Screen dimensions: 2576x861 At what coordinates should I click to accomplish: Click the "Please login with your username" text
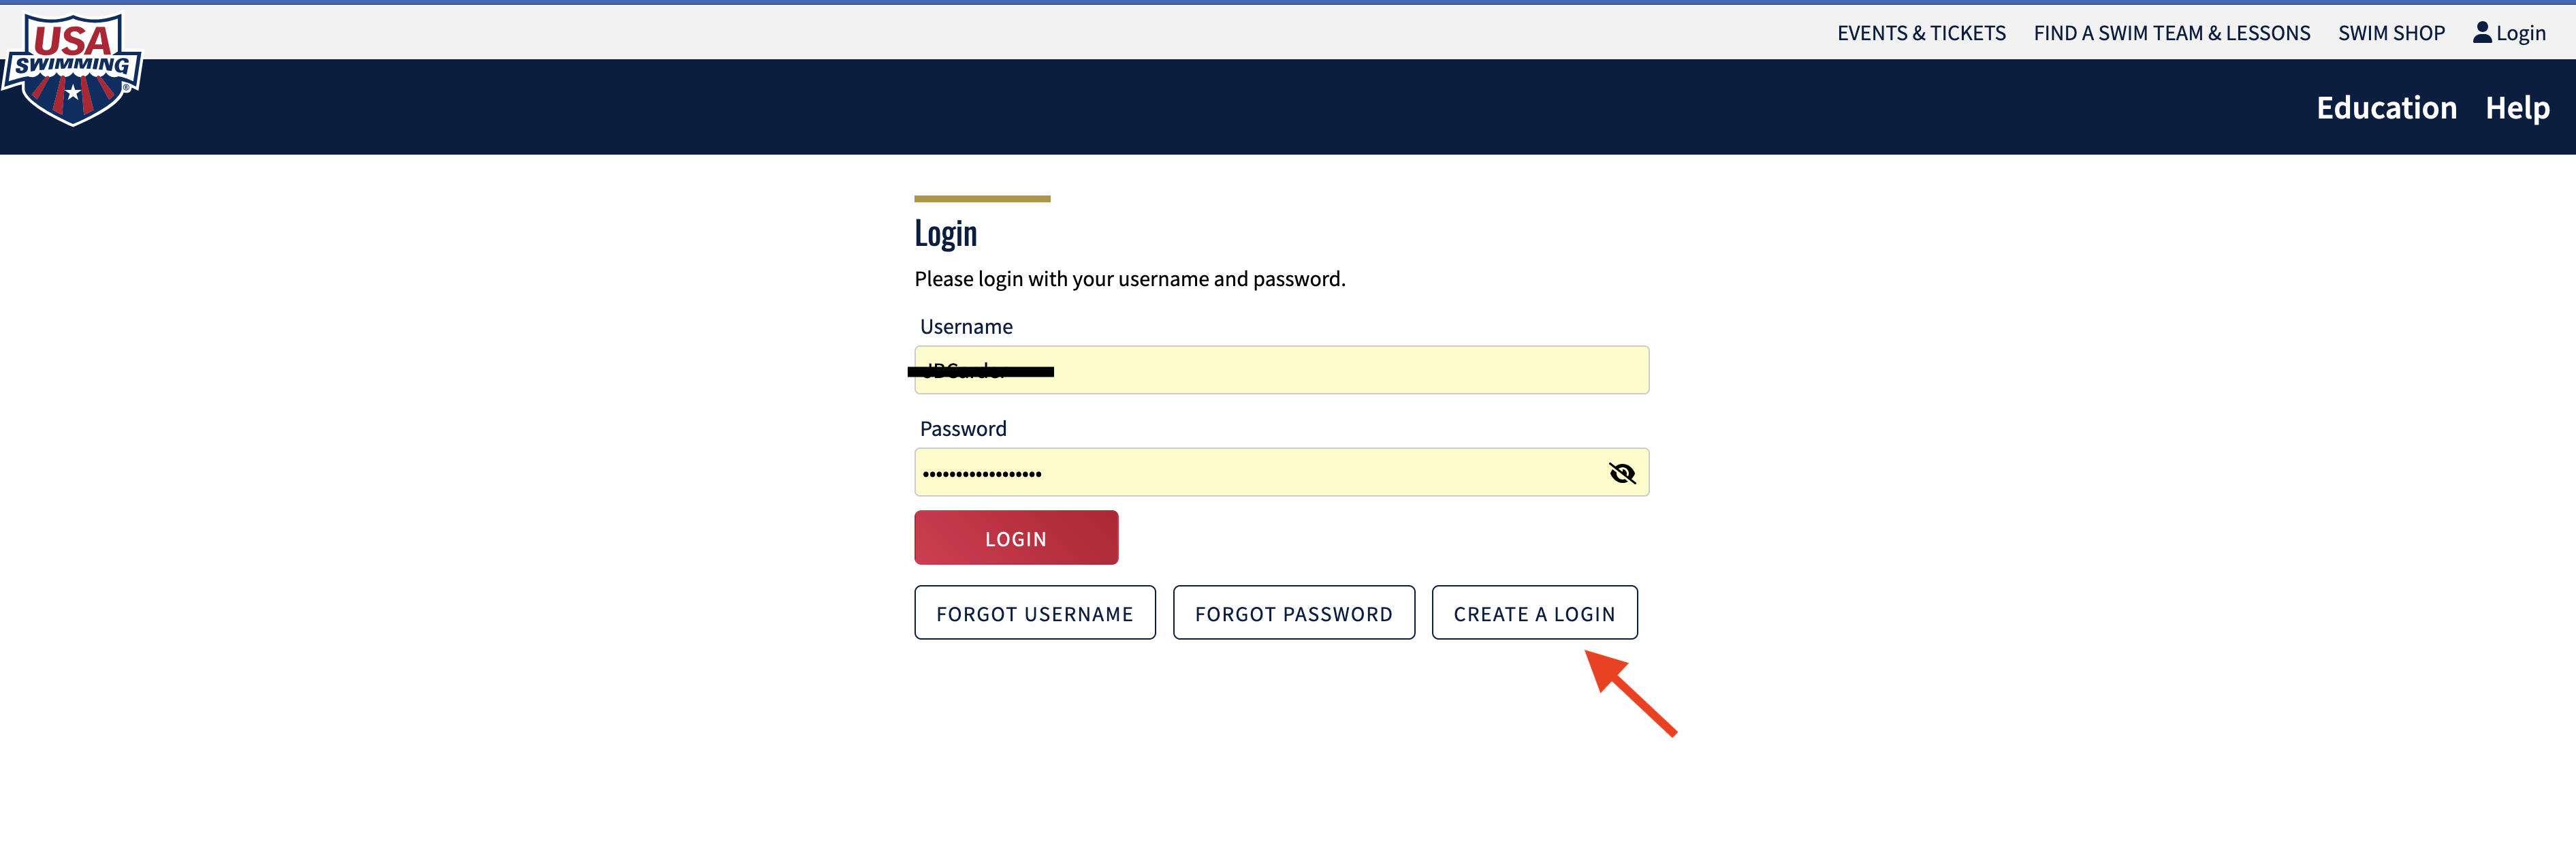pyautogui.click(x=1129, y=279)
